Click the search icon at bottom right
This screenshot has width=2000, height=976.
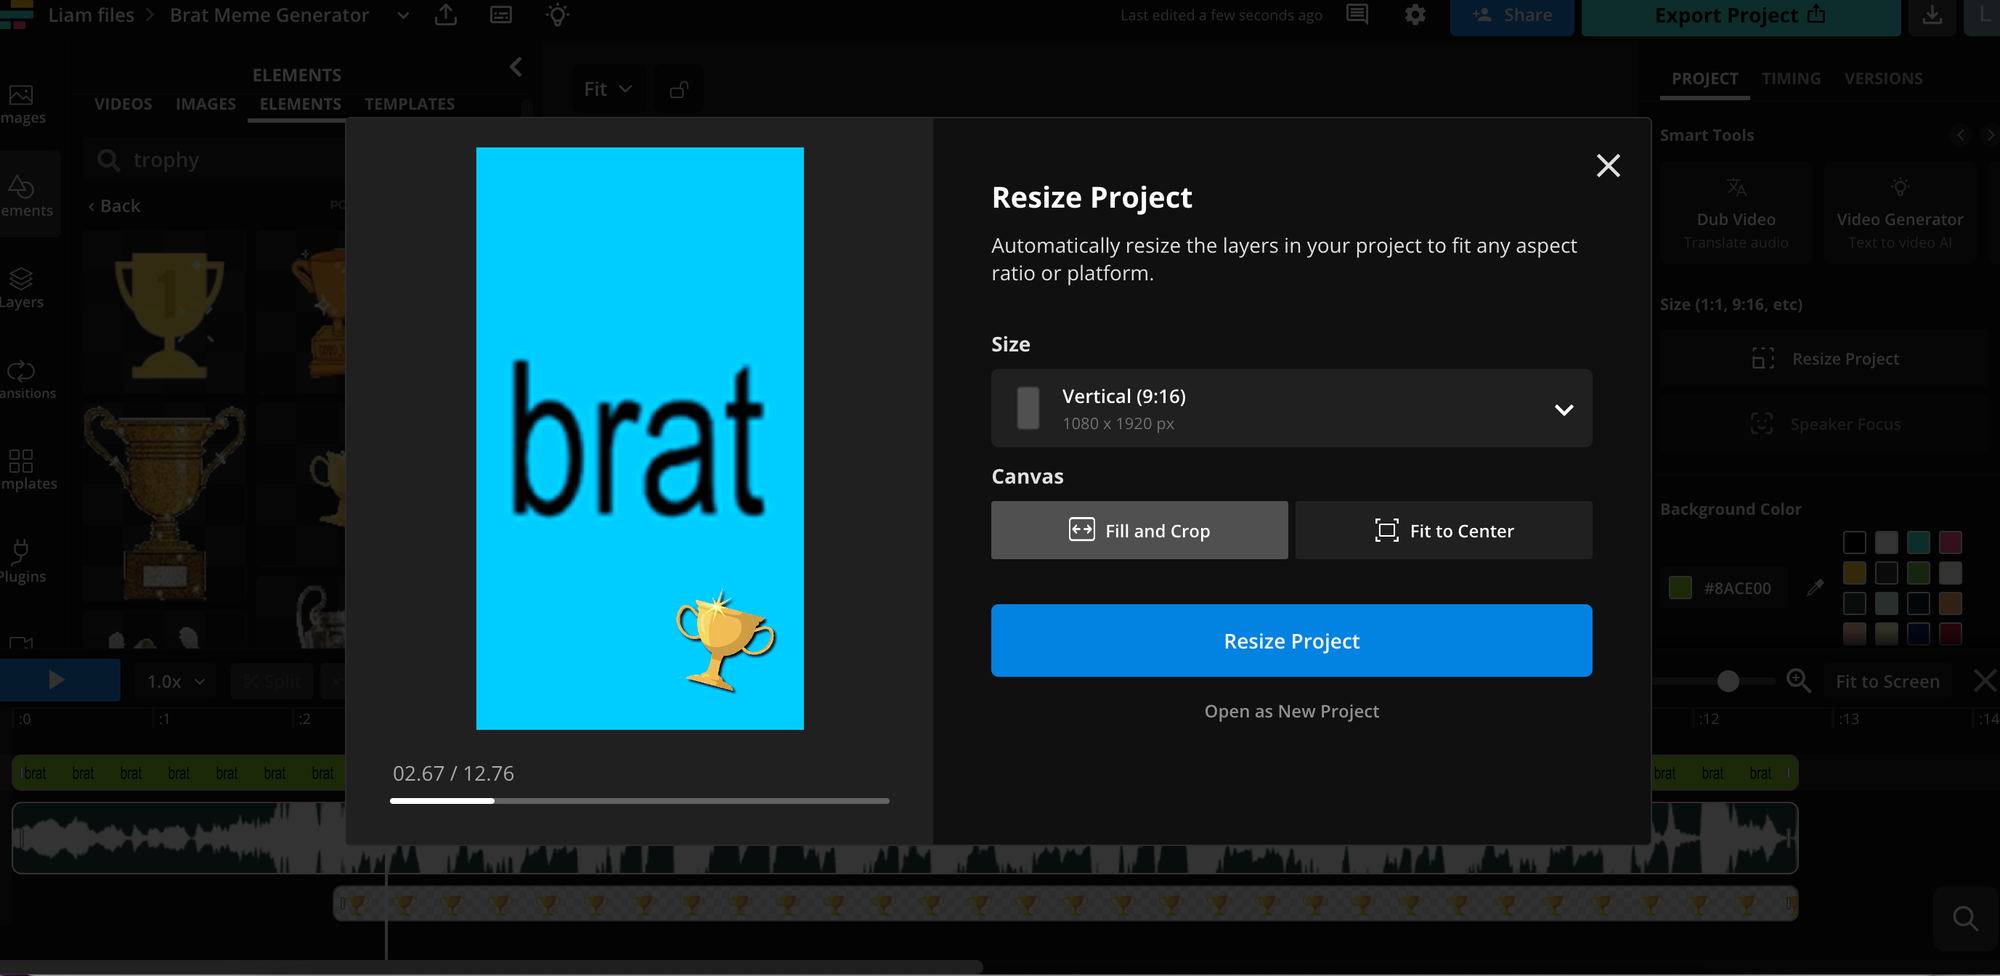[x=1965, y=918]
